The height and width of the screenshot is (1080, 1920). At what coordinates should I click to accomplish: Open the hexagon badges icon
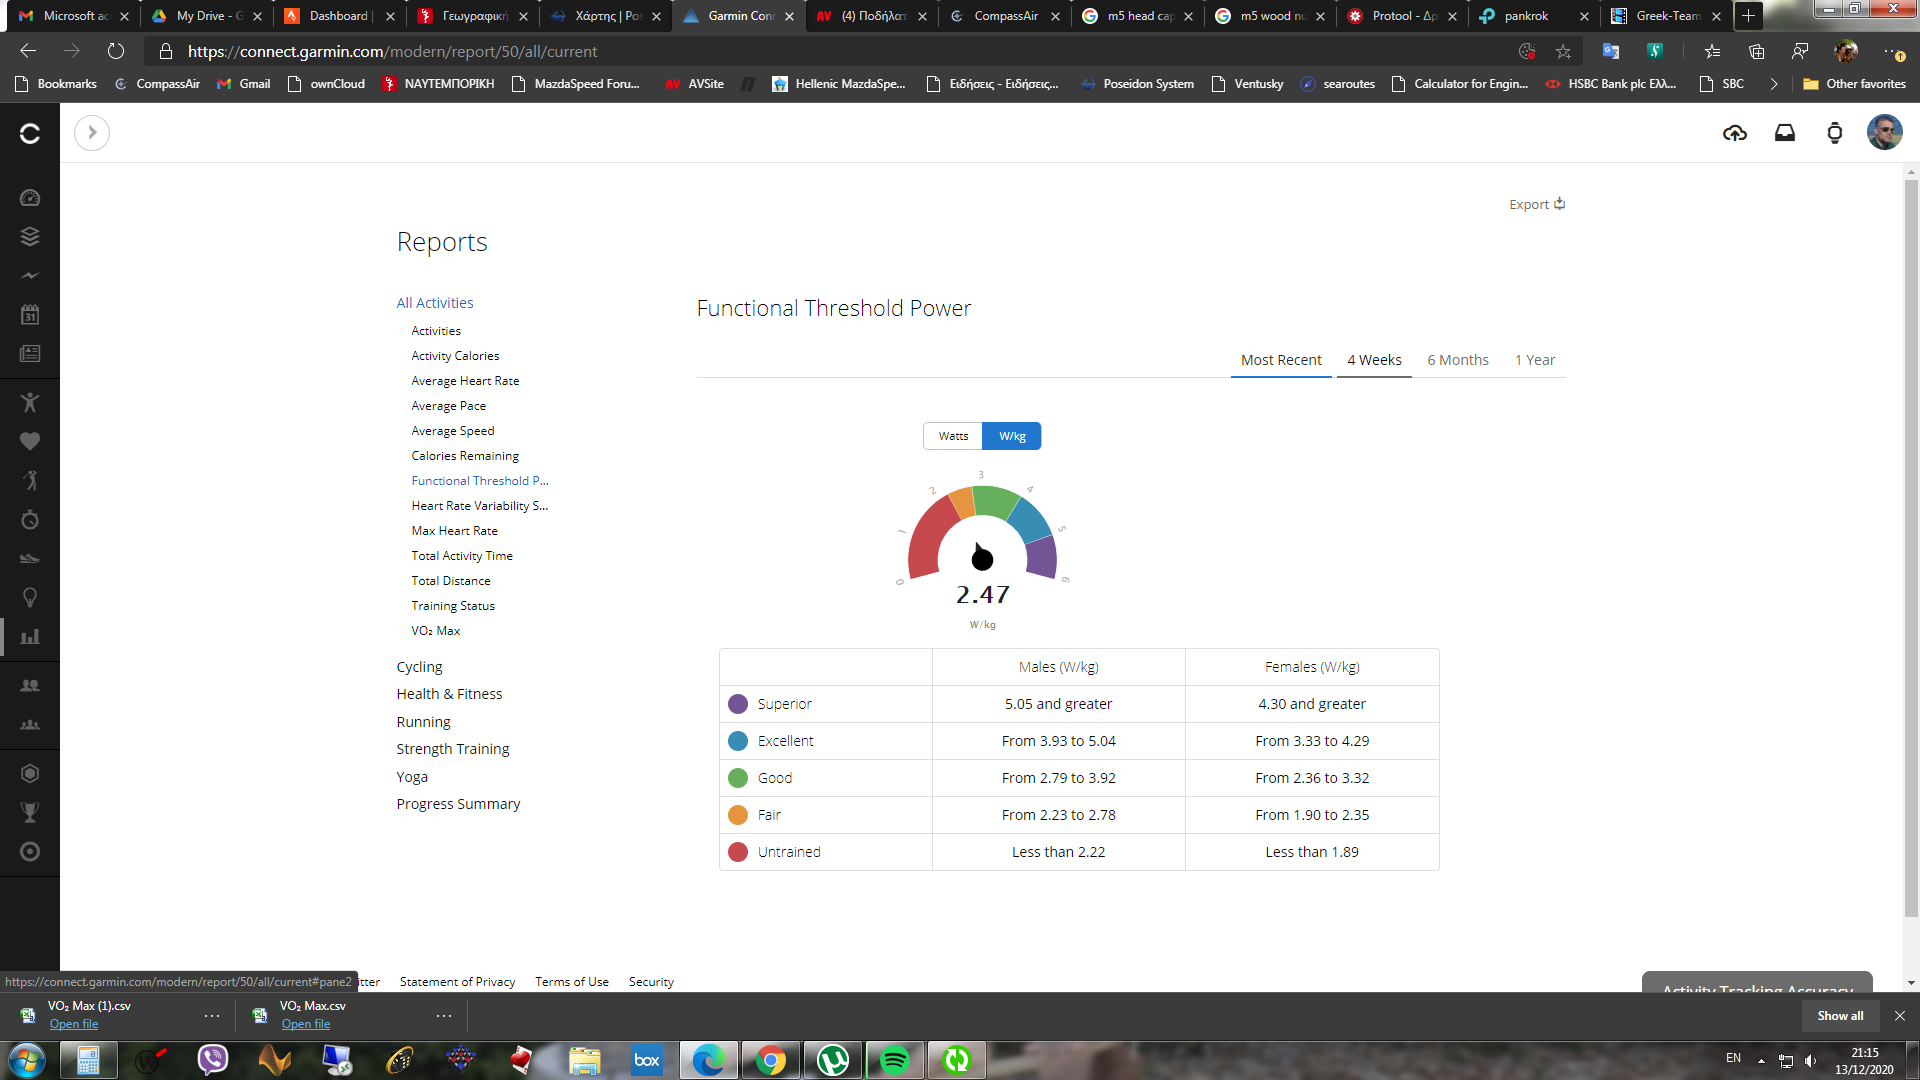(30, 774)
